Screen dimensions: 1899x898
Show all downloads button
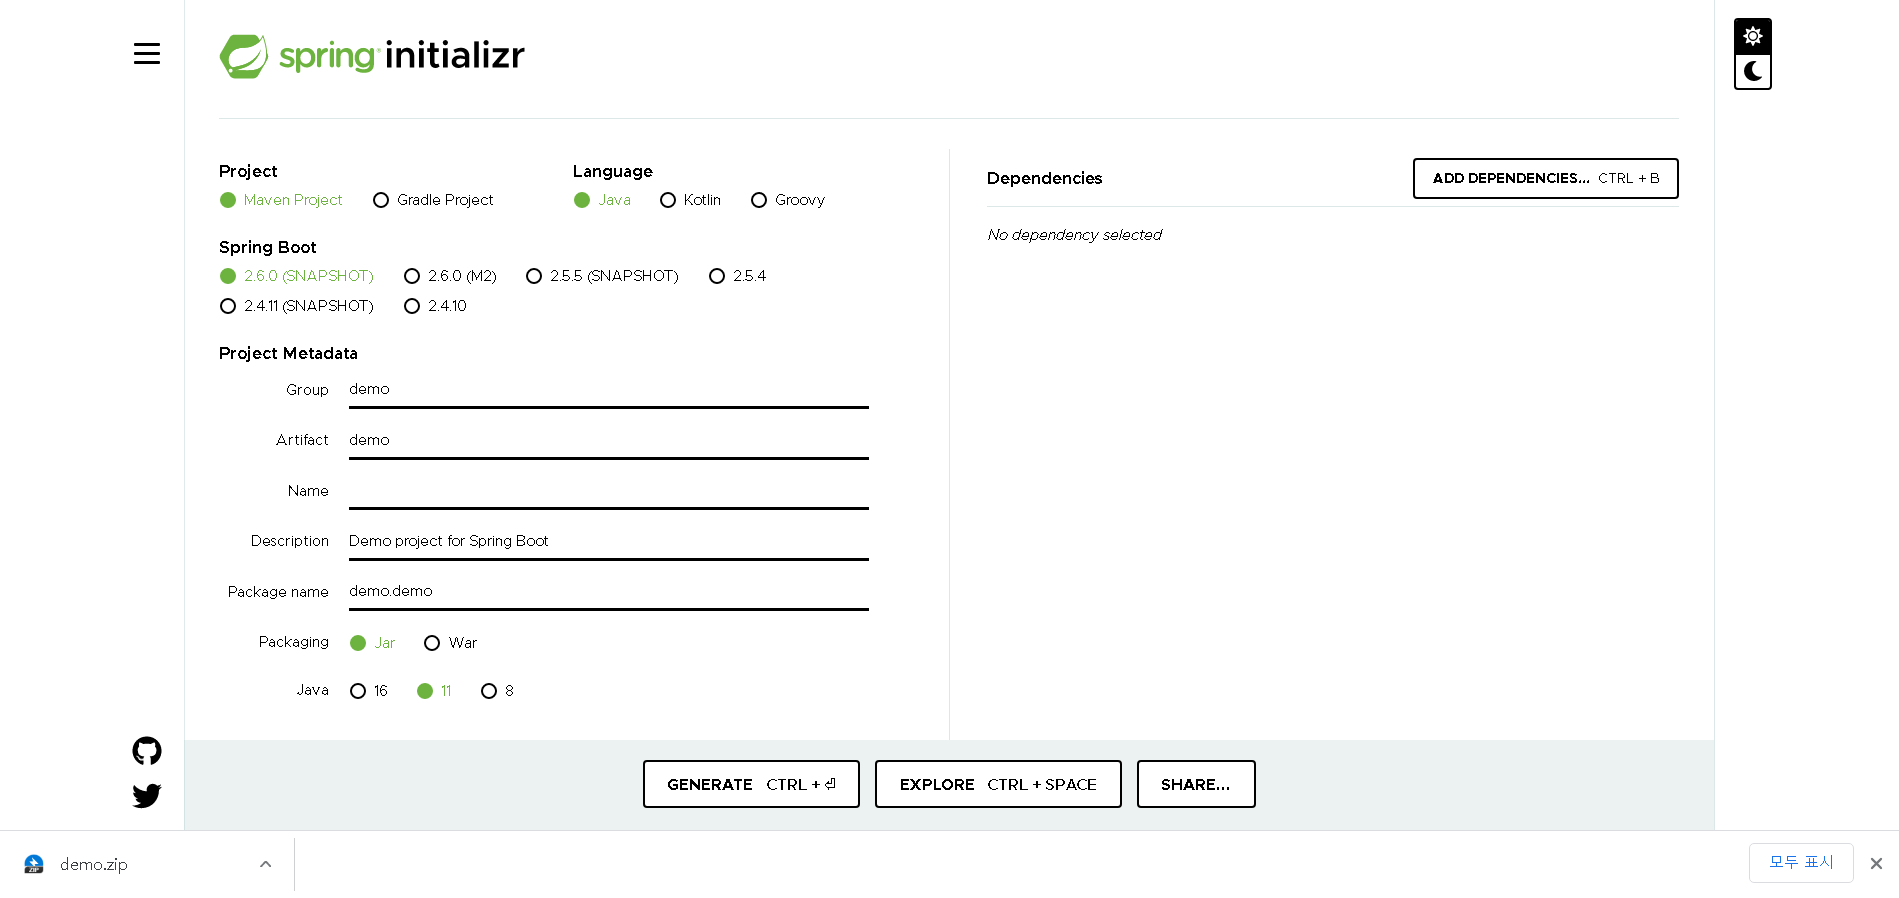pyautogui.click(x=1801, y=863)
